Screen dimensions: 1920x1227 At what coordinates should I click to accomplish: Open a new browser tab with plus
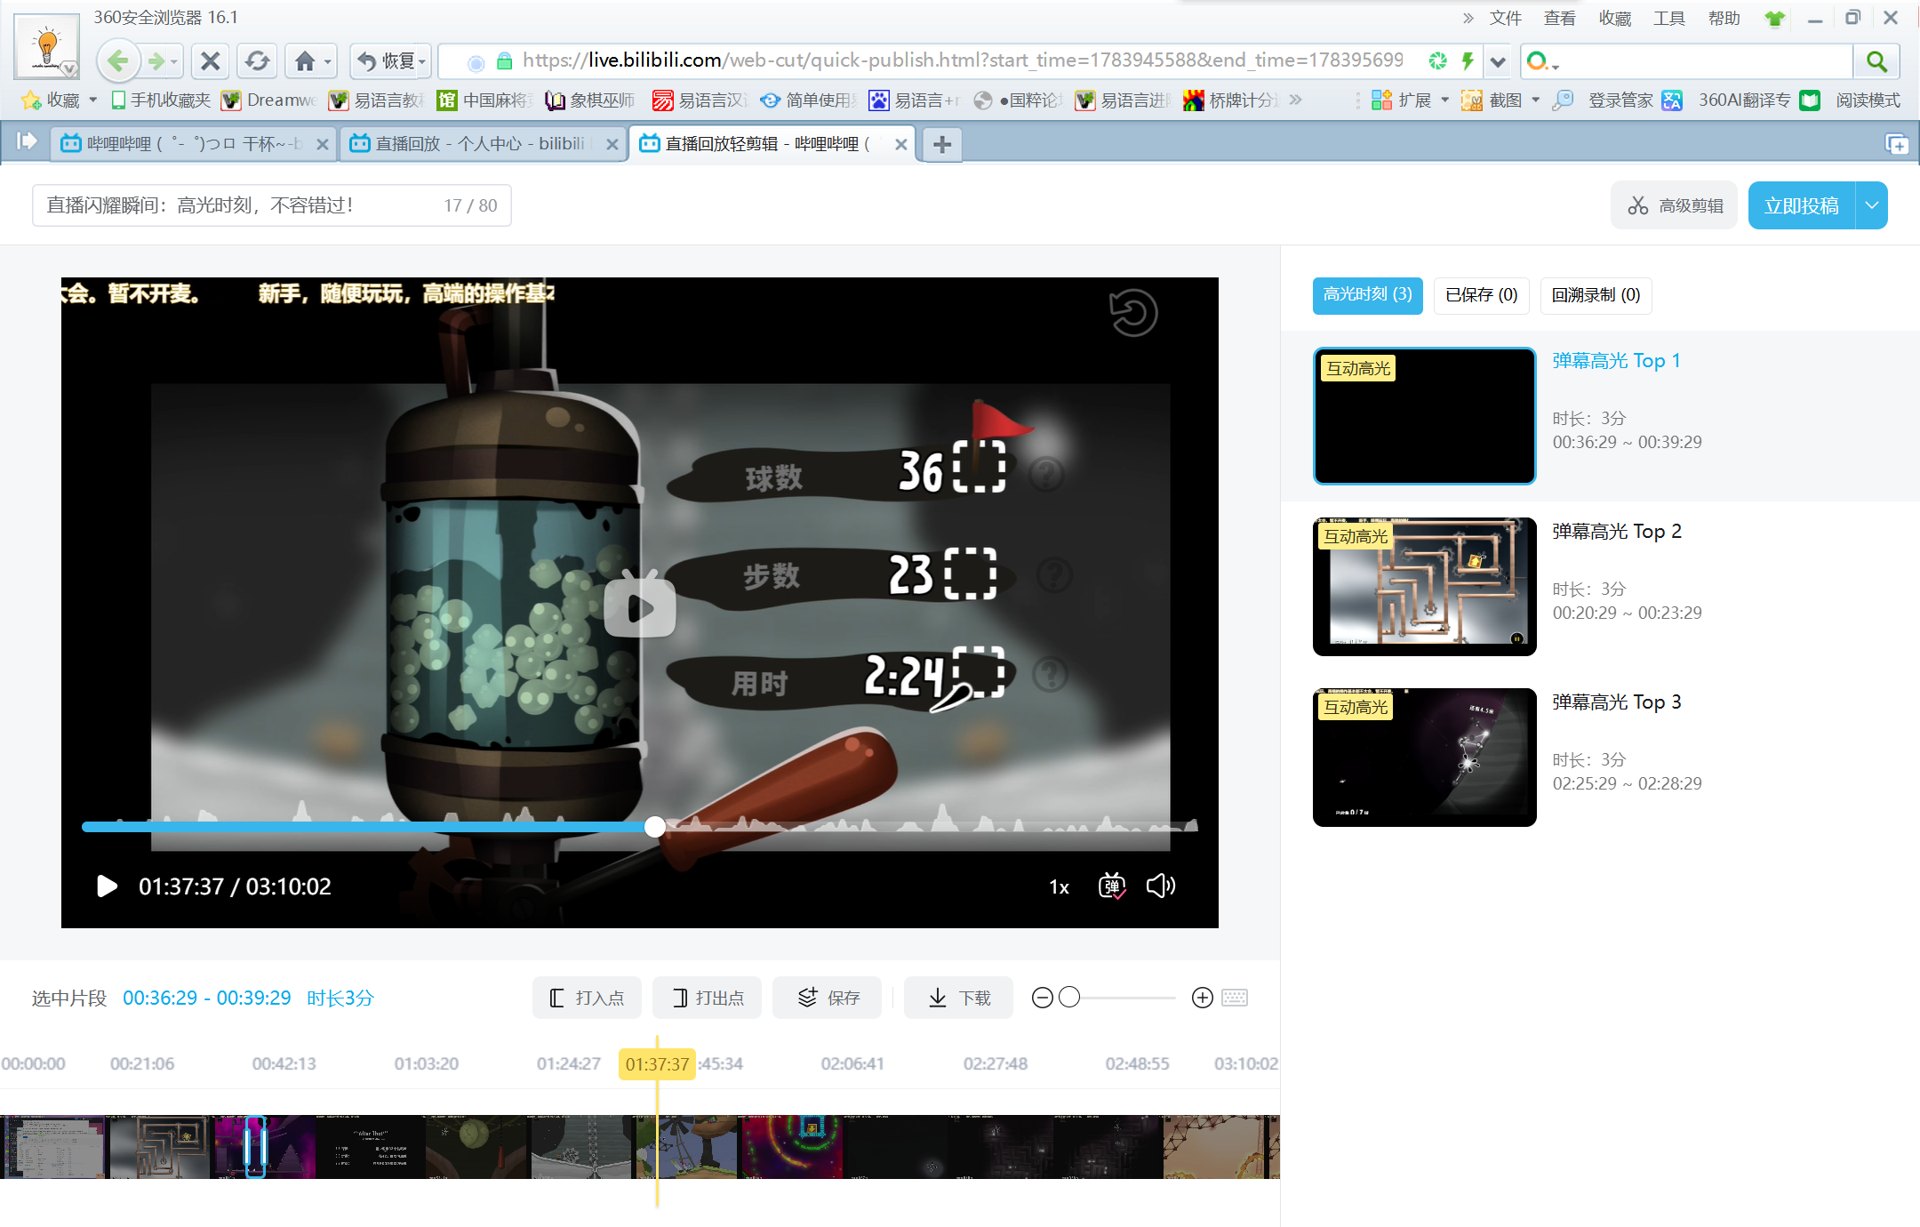[941, 144]
